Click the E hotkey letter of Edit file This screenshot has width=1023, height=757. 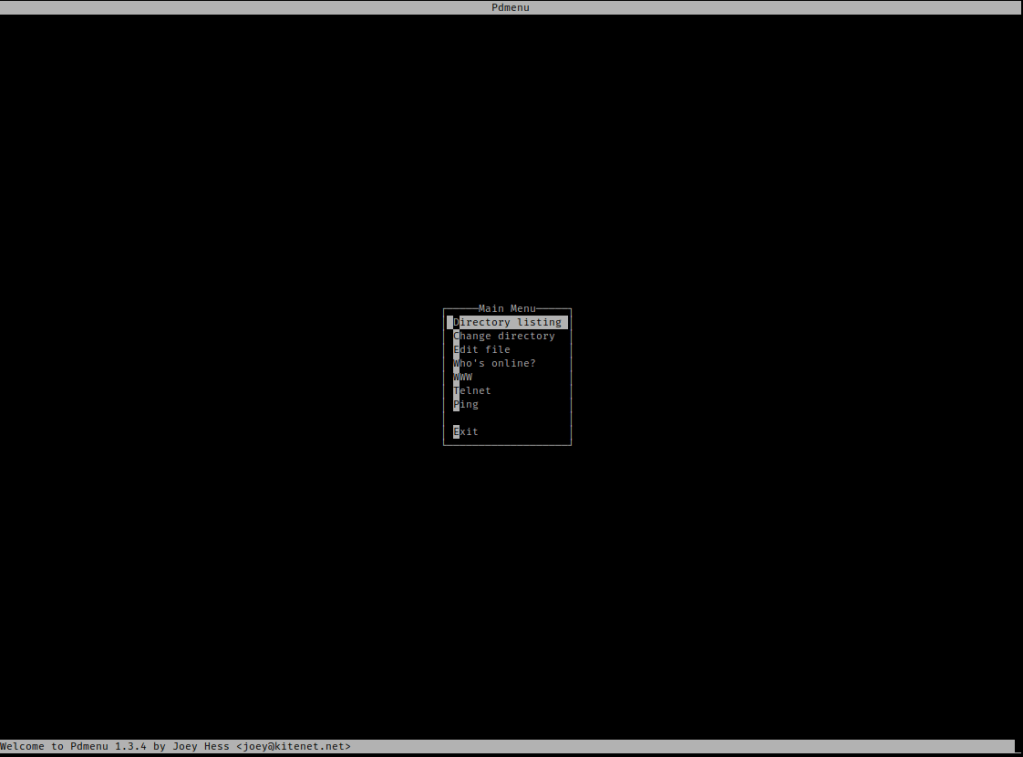456,350
